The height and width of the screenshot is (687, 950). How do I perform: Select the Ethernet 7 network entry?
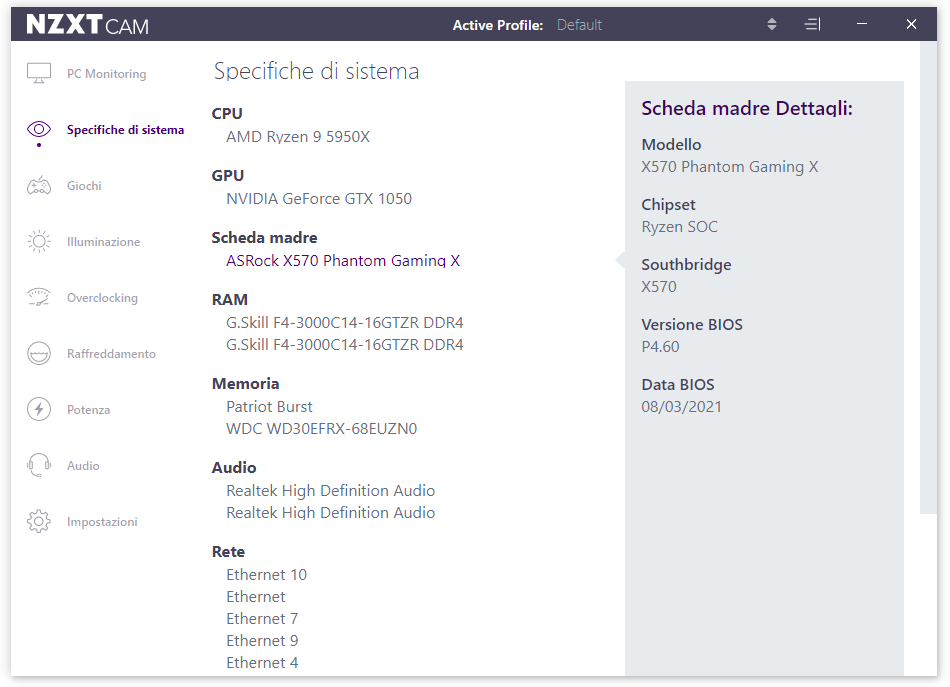click(262, 619)
